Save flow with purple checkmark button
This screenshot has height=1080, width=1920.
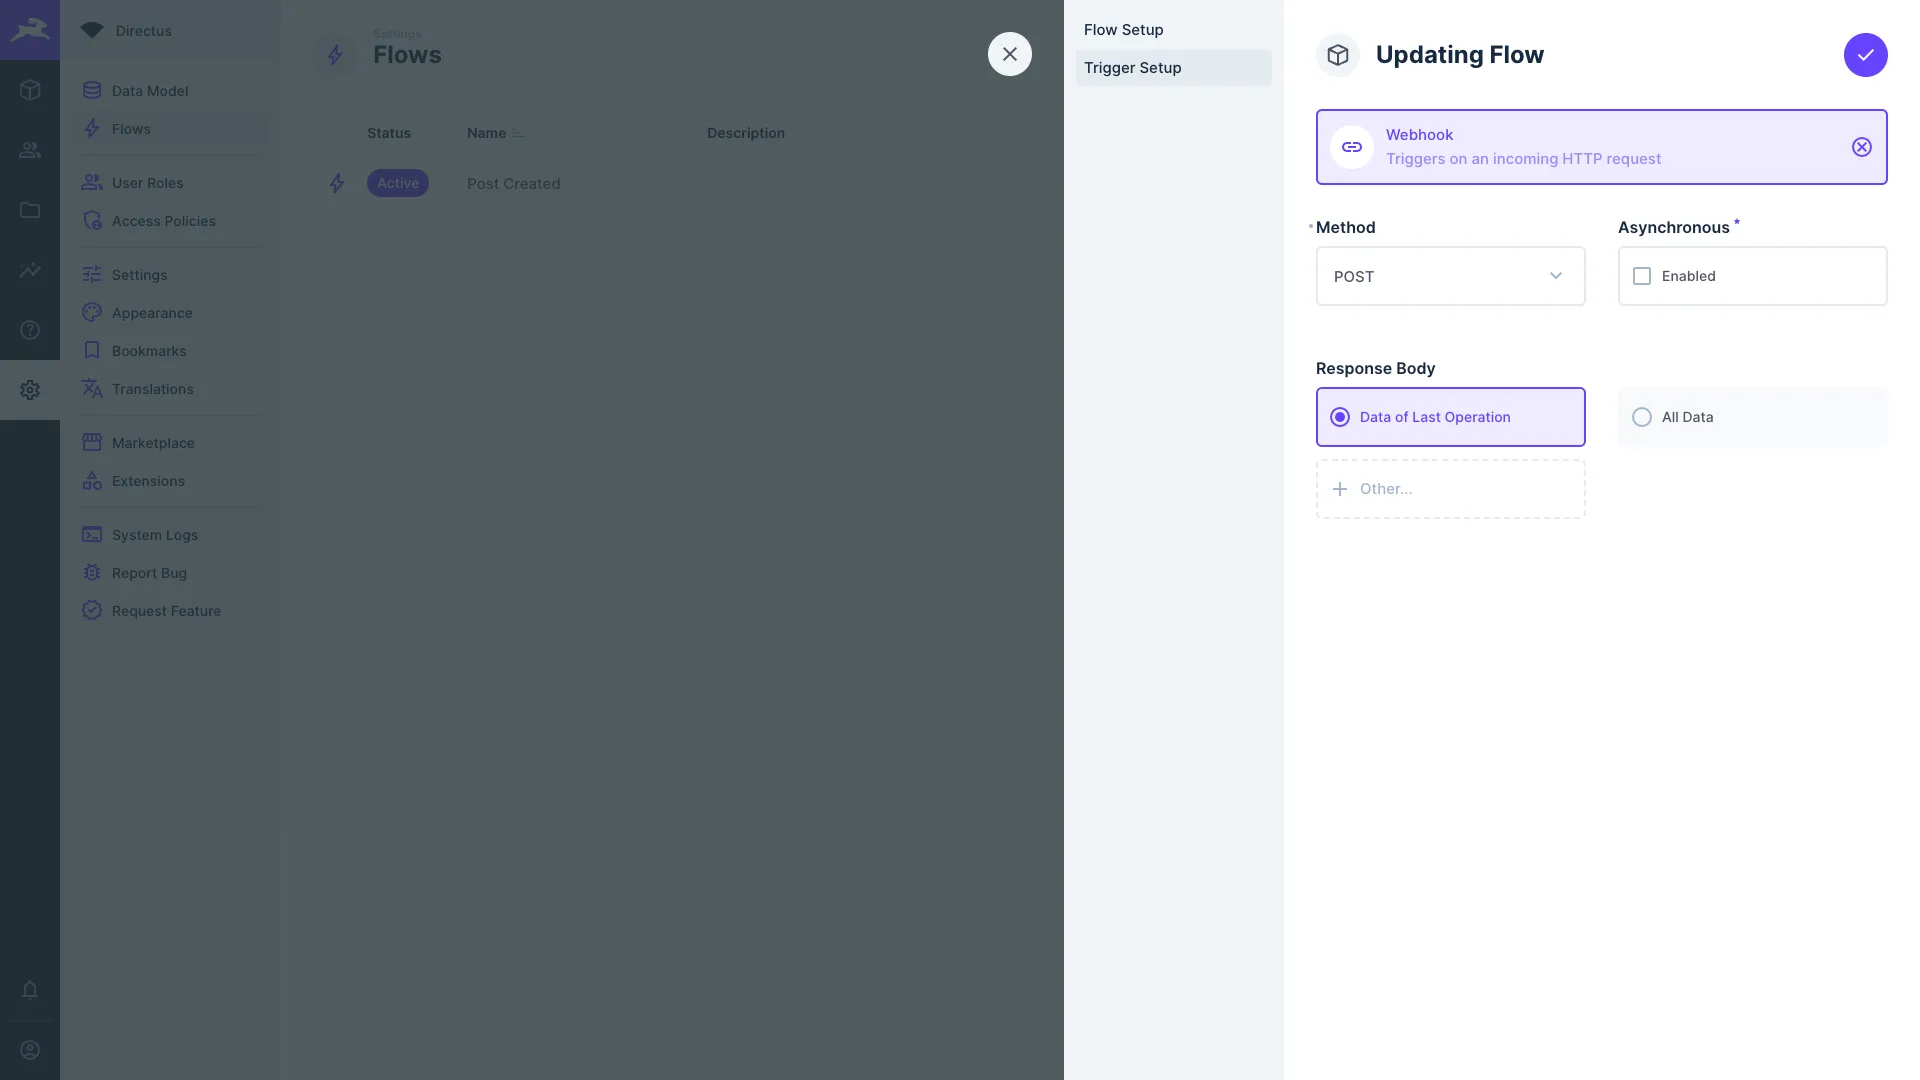1865,55
